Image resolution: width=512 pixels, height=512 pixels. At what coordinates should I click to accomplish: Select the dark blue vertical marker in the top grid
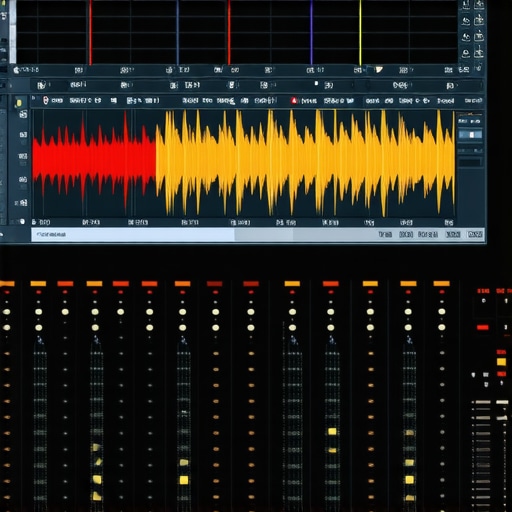(177, 32)
